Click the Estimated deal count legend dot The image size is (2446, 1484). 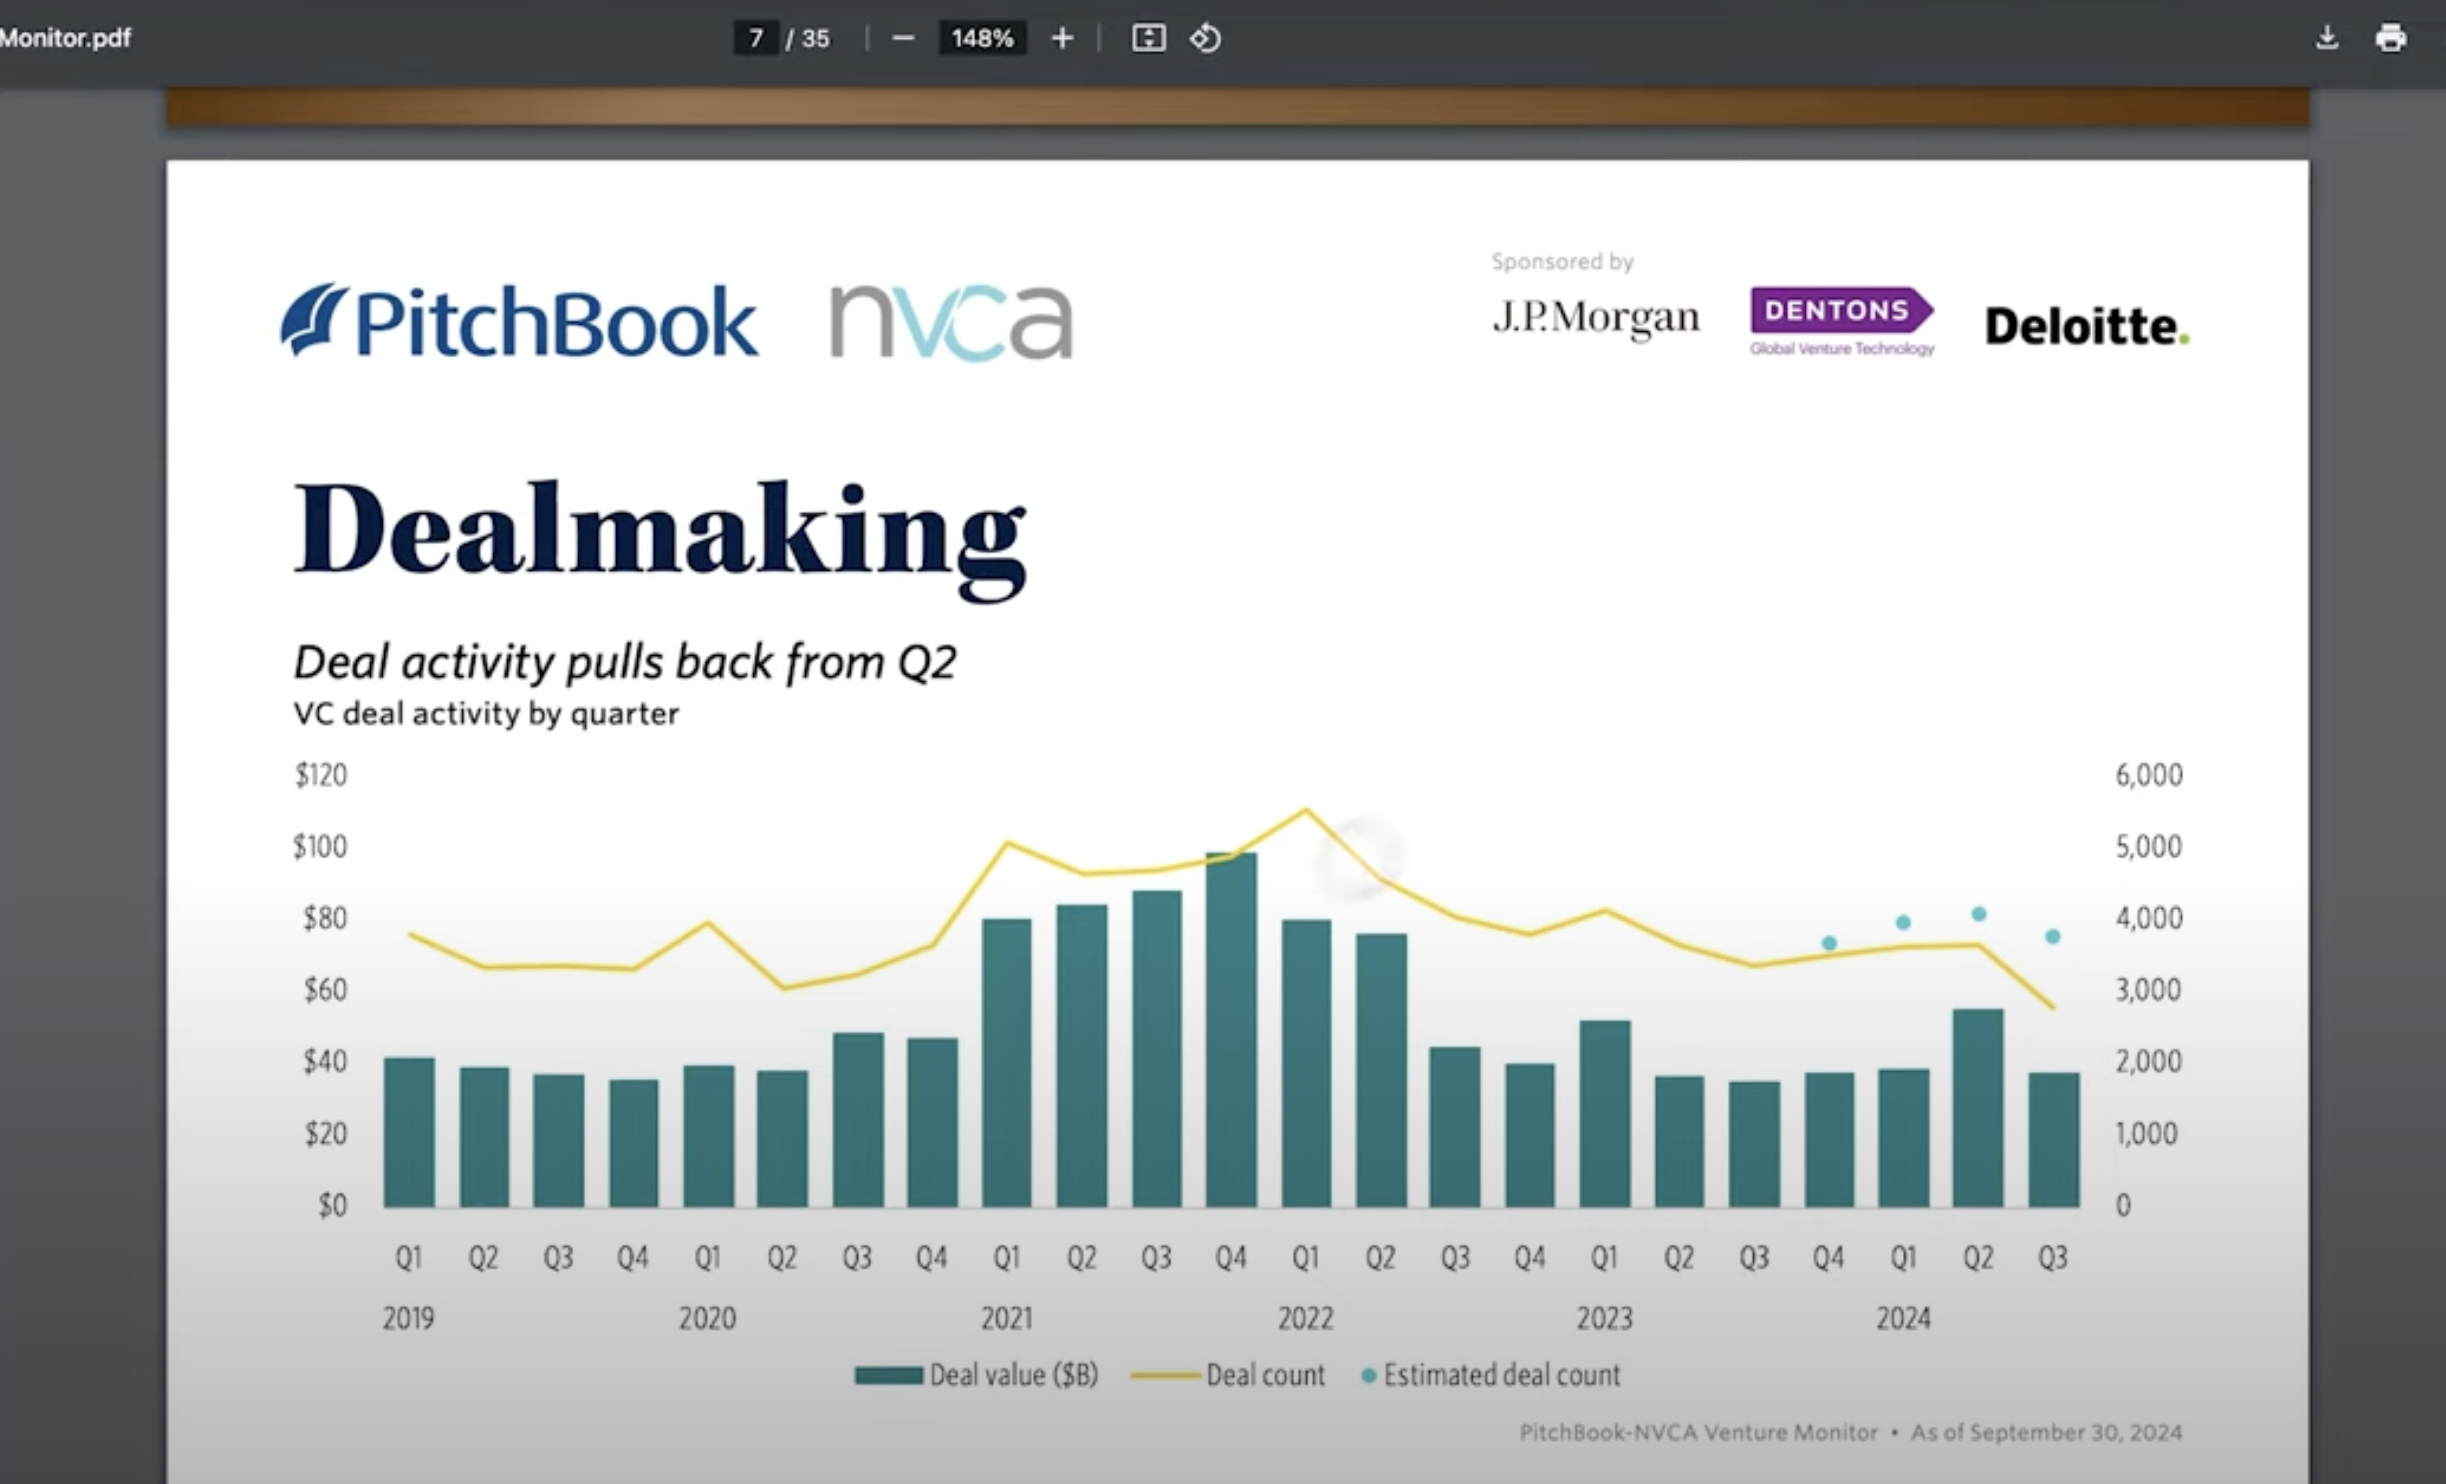click(x=1369, y=1376)
